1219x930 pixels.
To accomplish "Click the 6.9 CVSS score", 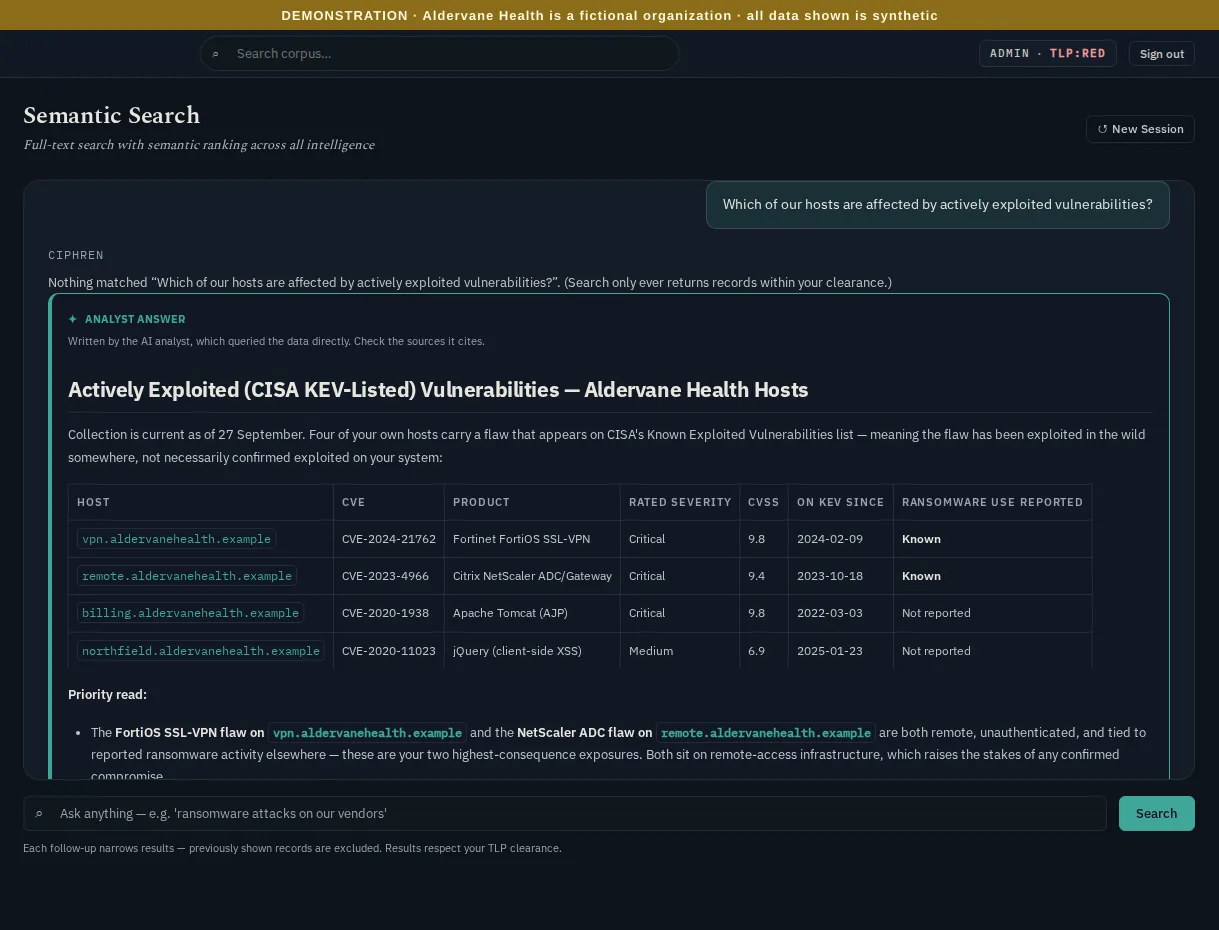I will coord(764,651).
